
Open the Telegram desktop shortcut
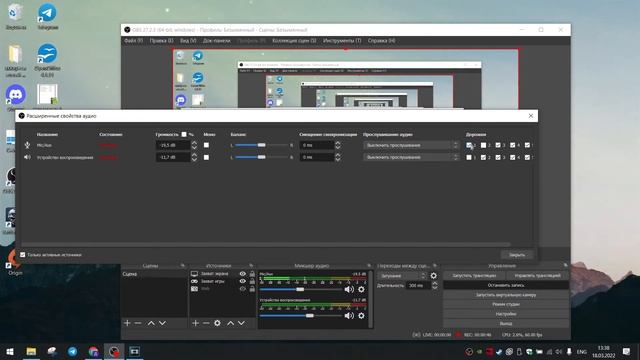click(x=47, y=17)
